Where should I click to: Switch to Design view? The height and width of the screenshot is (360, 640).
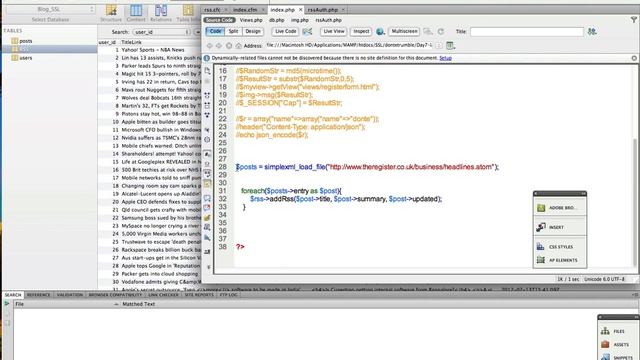[x=253, y=31]
